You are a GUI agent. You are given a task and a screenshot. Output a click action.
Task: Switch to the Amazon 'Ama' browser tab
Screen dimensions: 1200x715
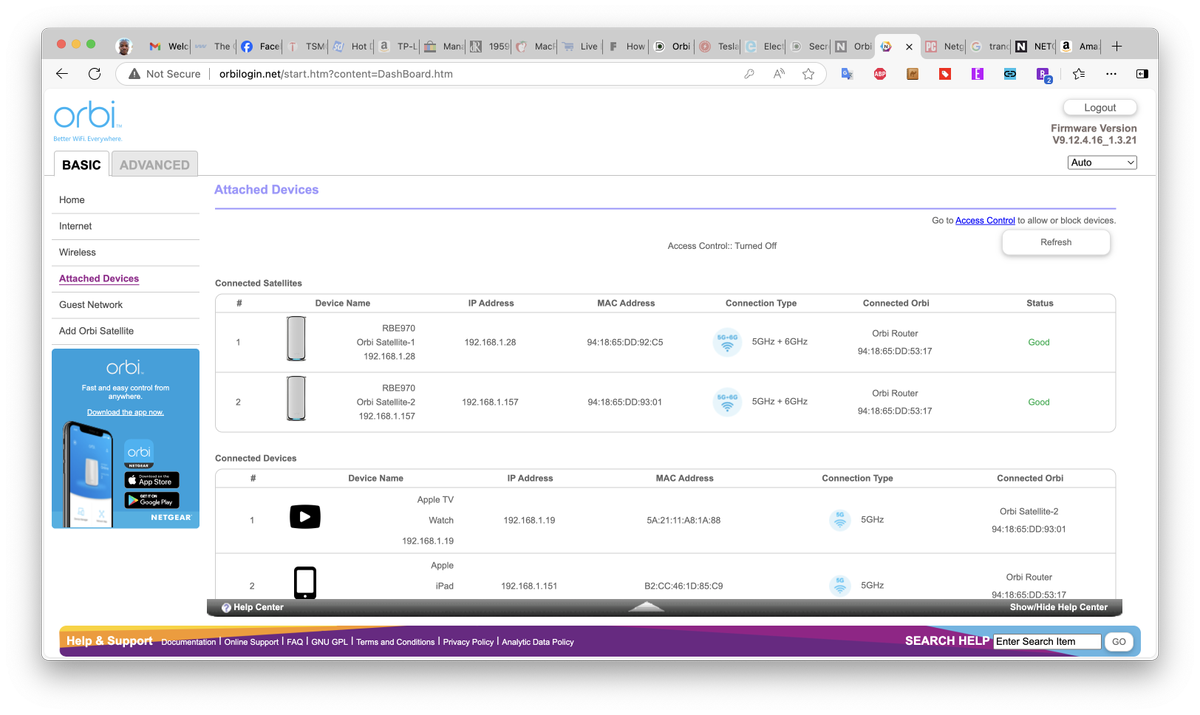coord(1080,46)
